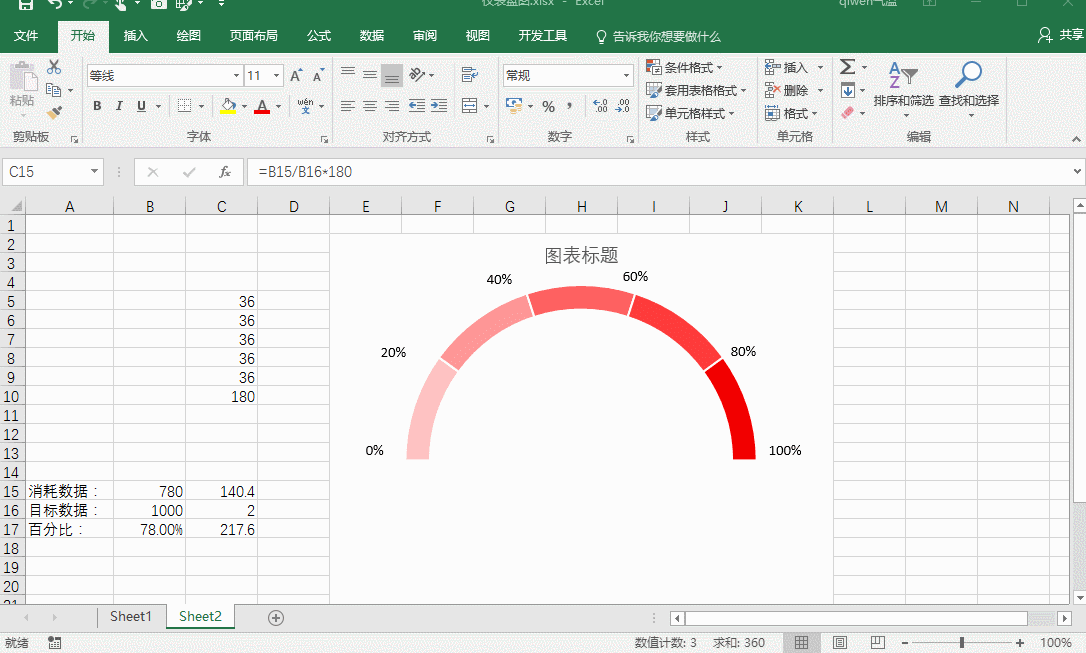Expand the formula bar
This screenshot has height=653, width=1086.
click(1077, 171)
